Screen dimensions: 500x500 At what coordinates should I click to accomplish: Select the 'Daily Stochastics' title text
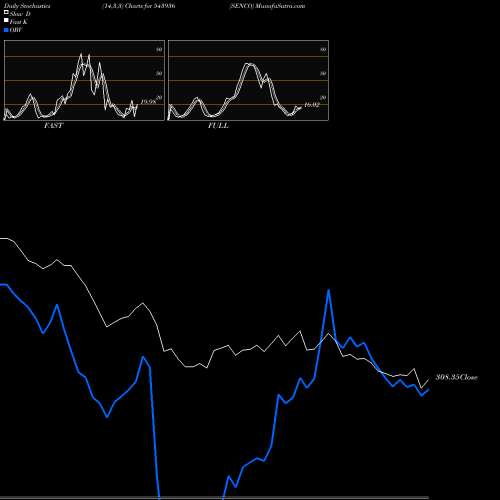[x=27, y=6]
